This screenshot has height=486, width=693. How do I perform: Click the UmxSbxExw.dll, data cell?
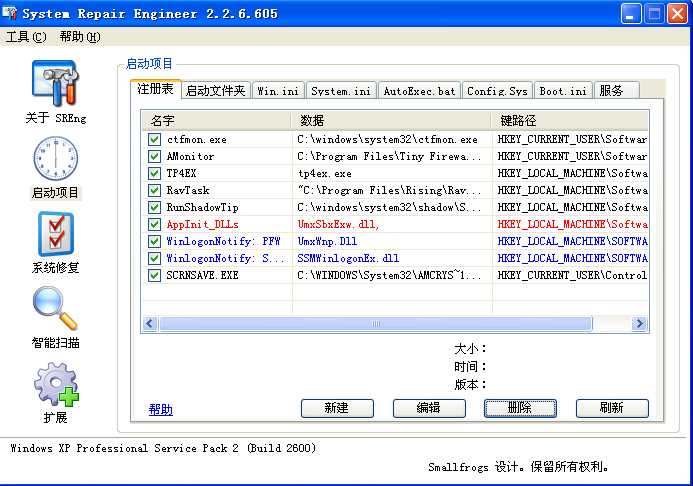(338, 224)
